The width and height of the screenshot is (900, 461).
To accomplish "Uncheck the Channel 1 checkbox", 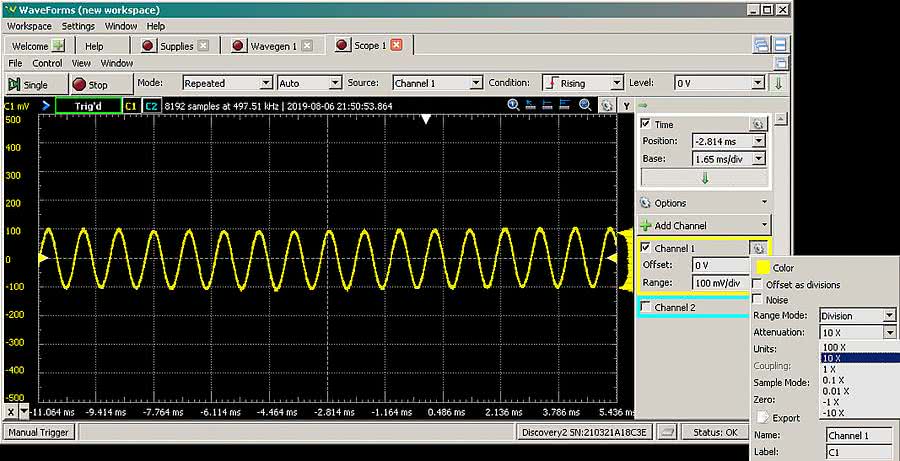I will pos(646,248).
